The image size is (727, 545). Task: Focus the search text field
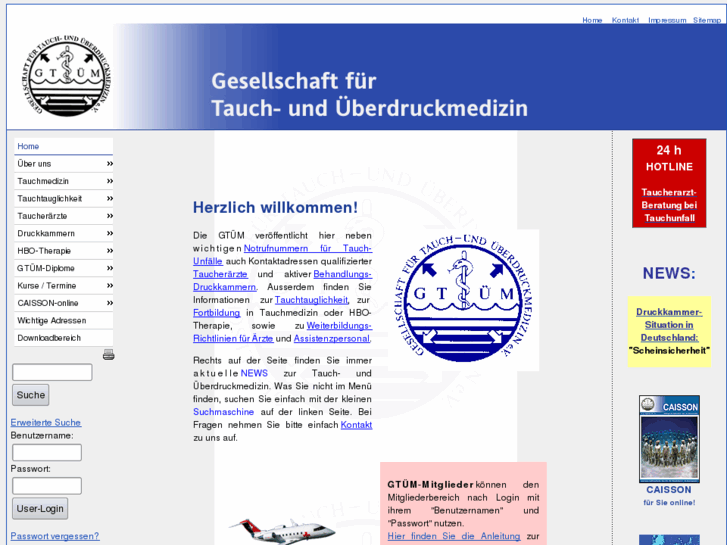52,372
